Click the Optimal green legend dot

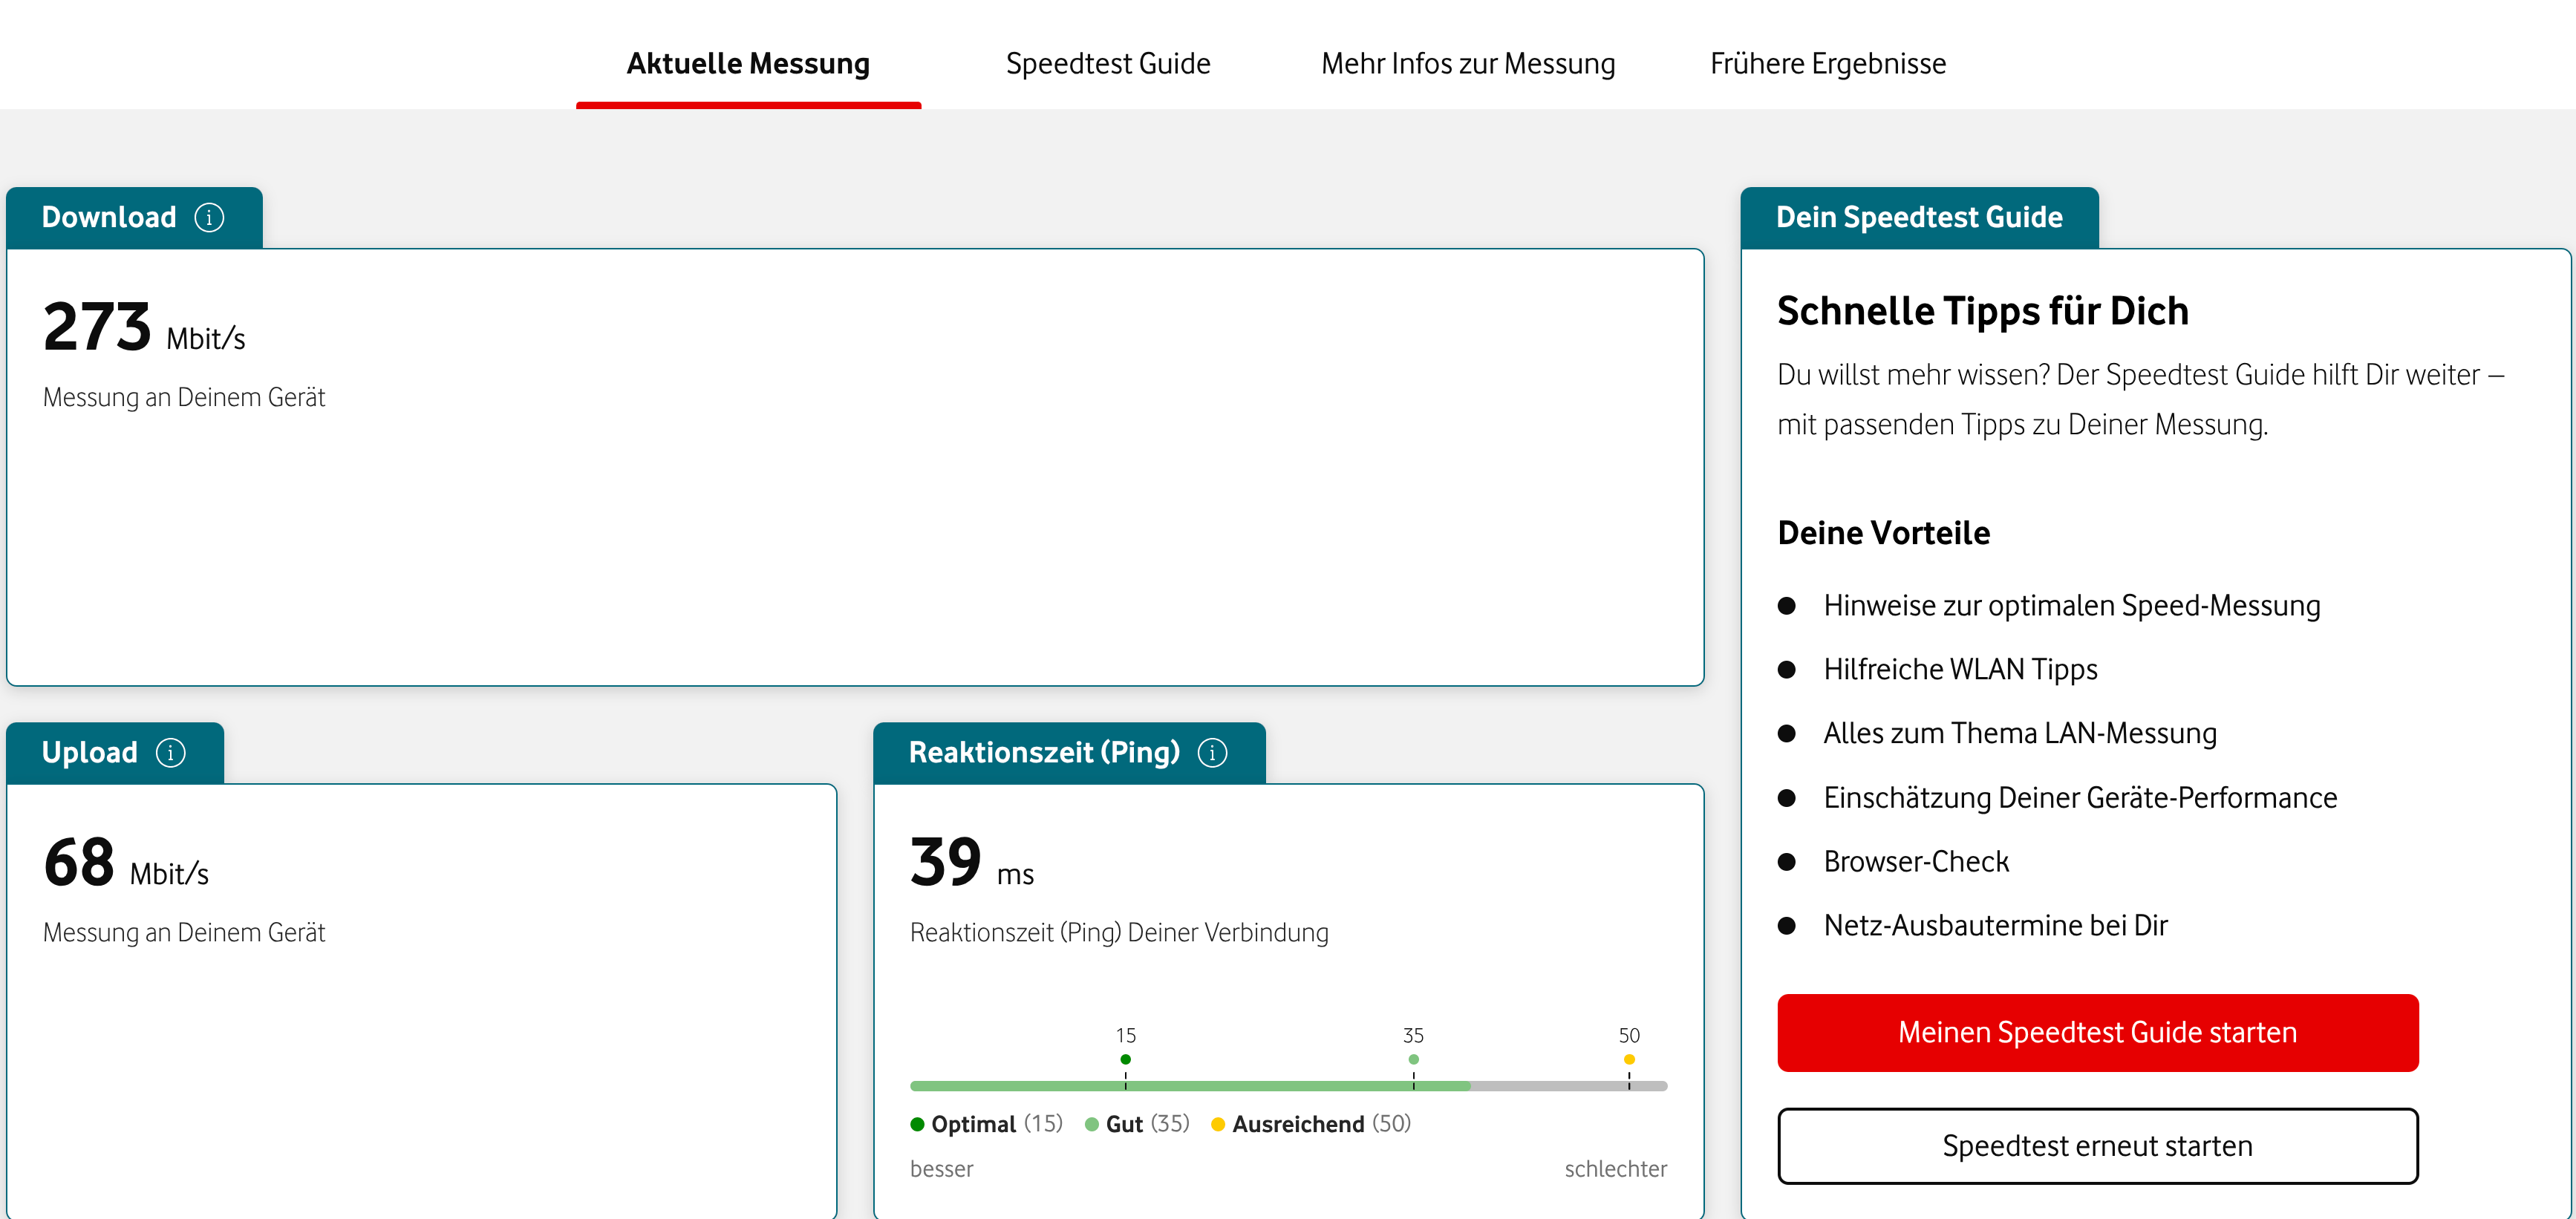(917, 1124)
